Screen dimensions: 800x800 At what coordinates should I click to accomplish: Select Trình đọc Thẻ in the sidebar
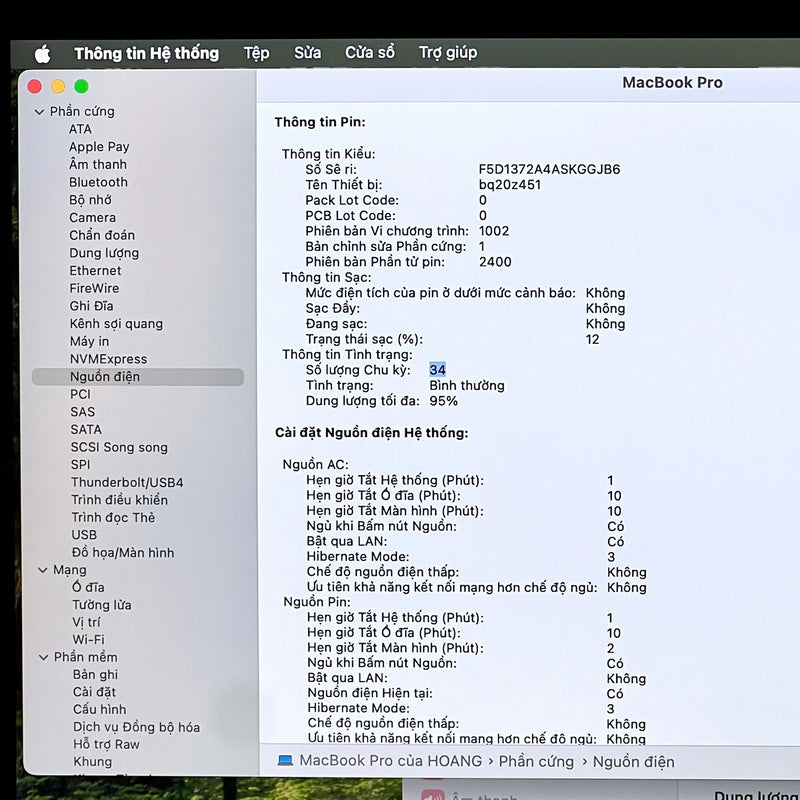(113, 517)
